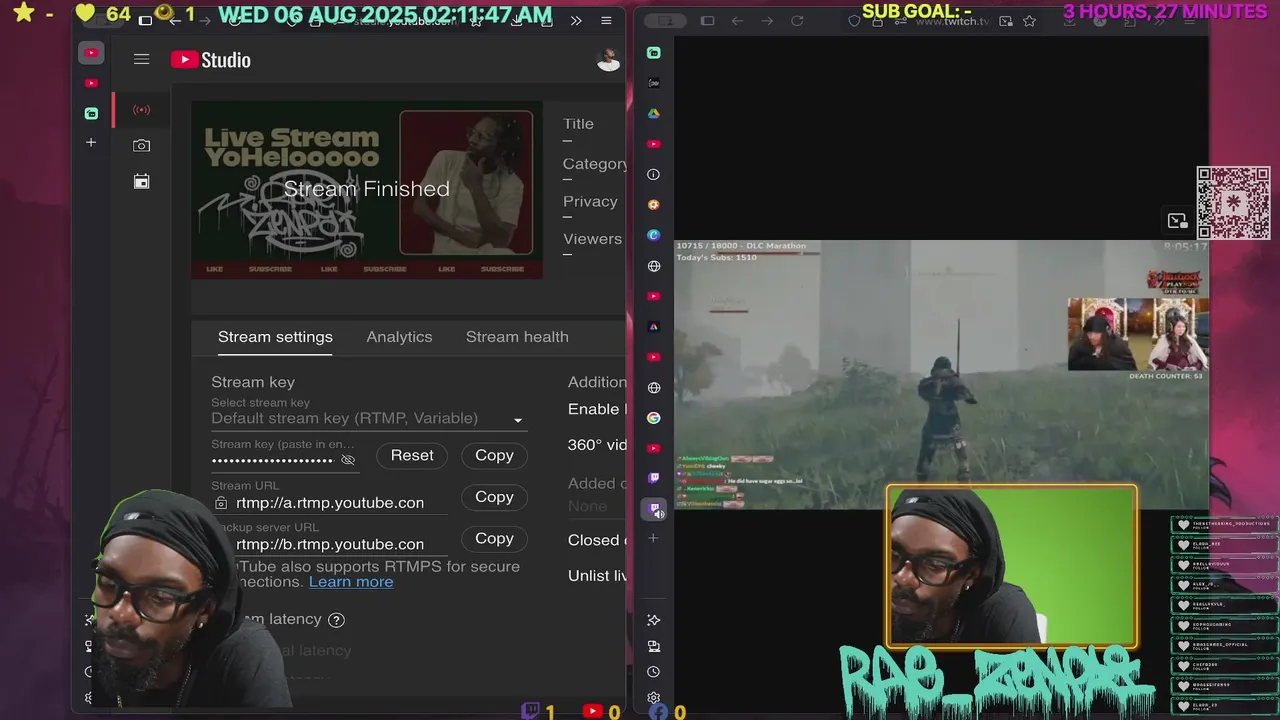Image resolution: width=1280 pixels, height=720 pixels.
Task: Switch to the Stream settings tab
Action: [x=275, y=337]
